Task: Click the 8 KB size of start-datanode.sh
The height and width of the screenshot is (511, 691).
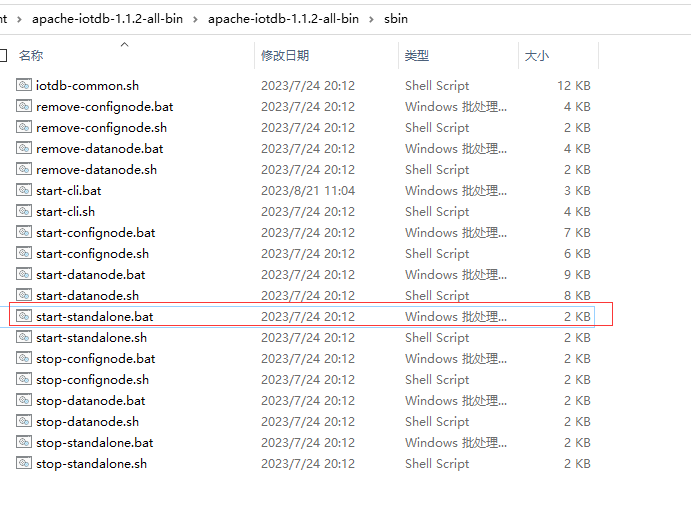Action: pos(577,296)
